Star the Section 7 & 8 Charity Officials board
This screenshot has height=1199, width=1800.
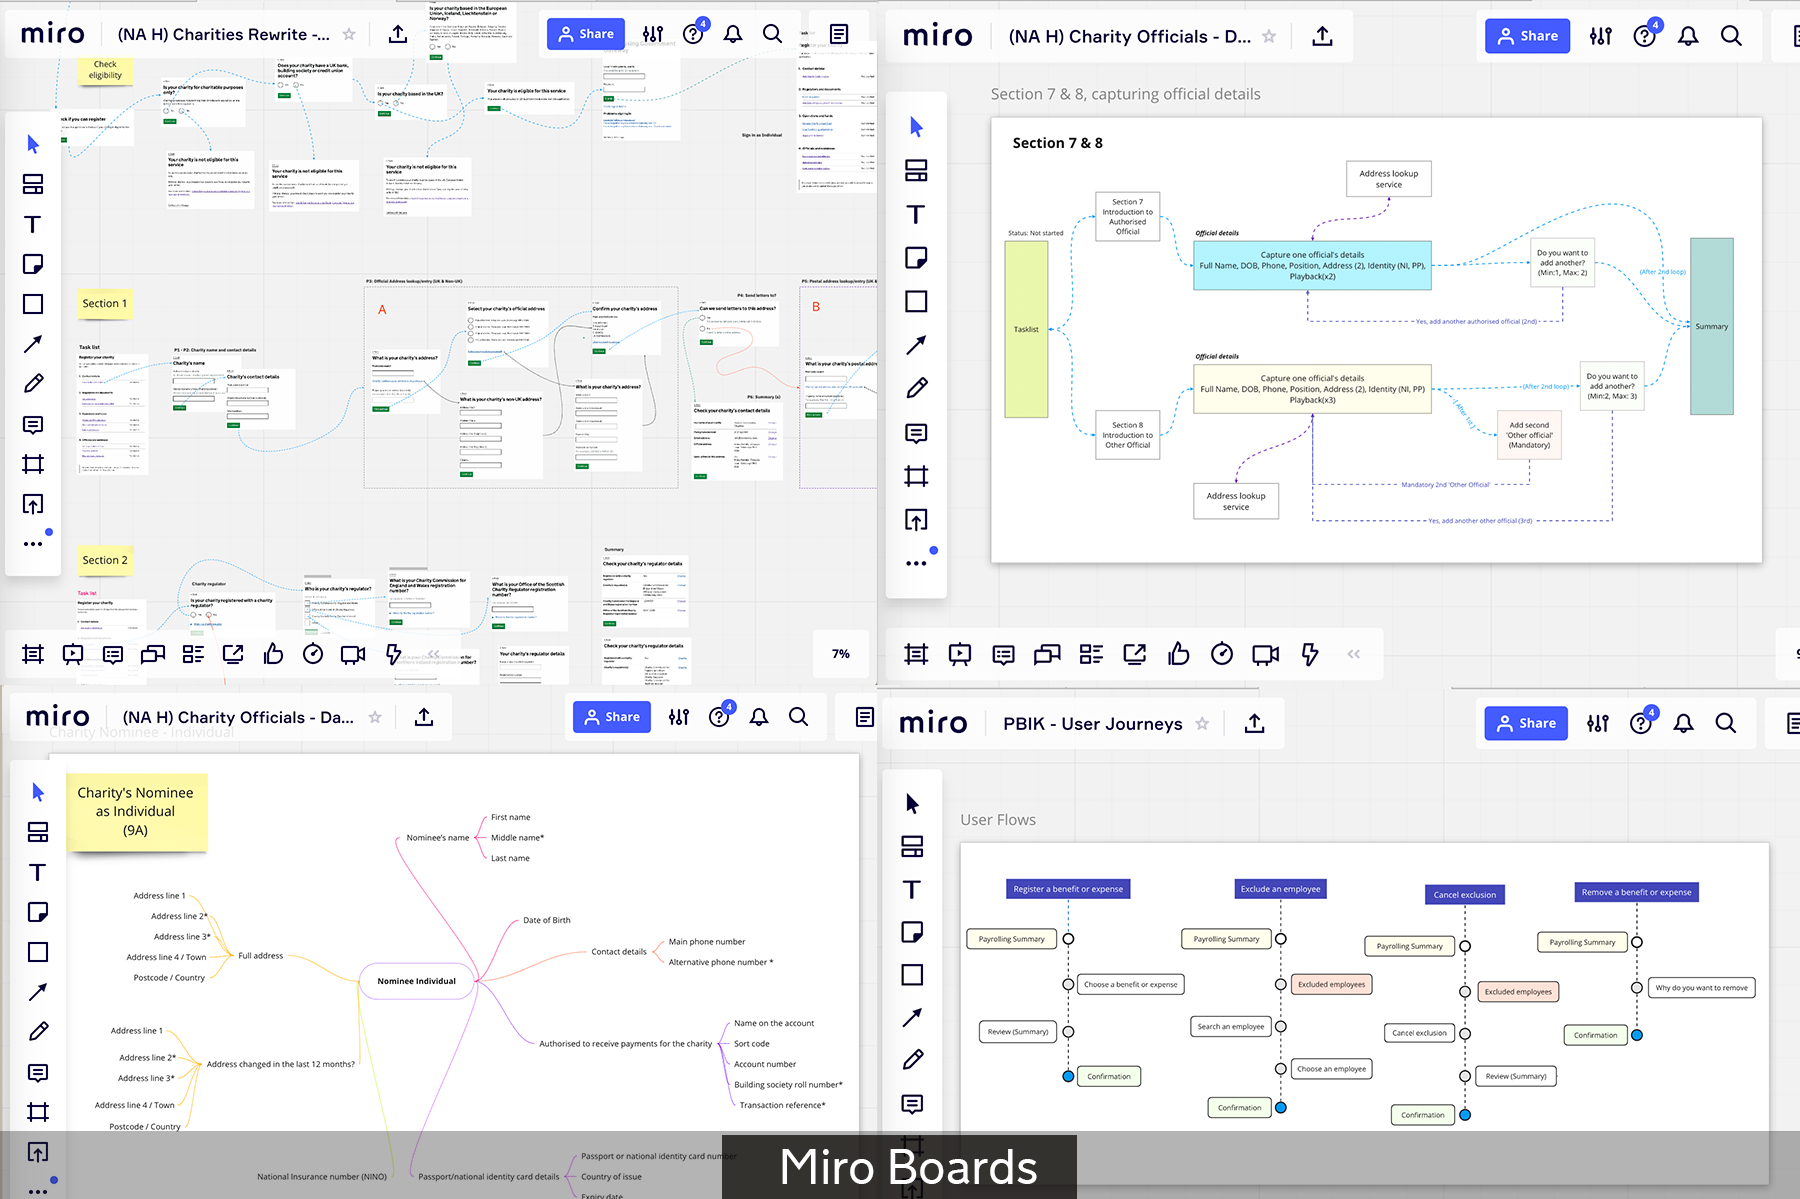1269,36
